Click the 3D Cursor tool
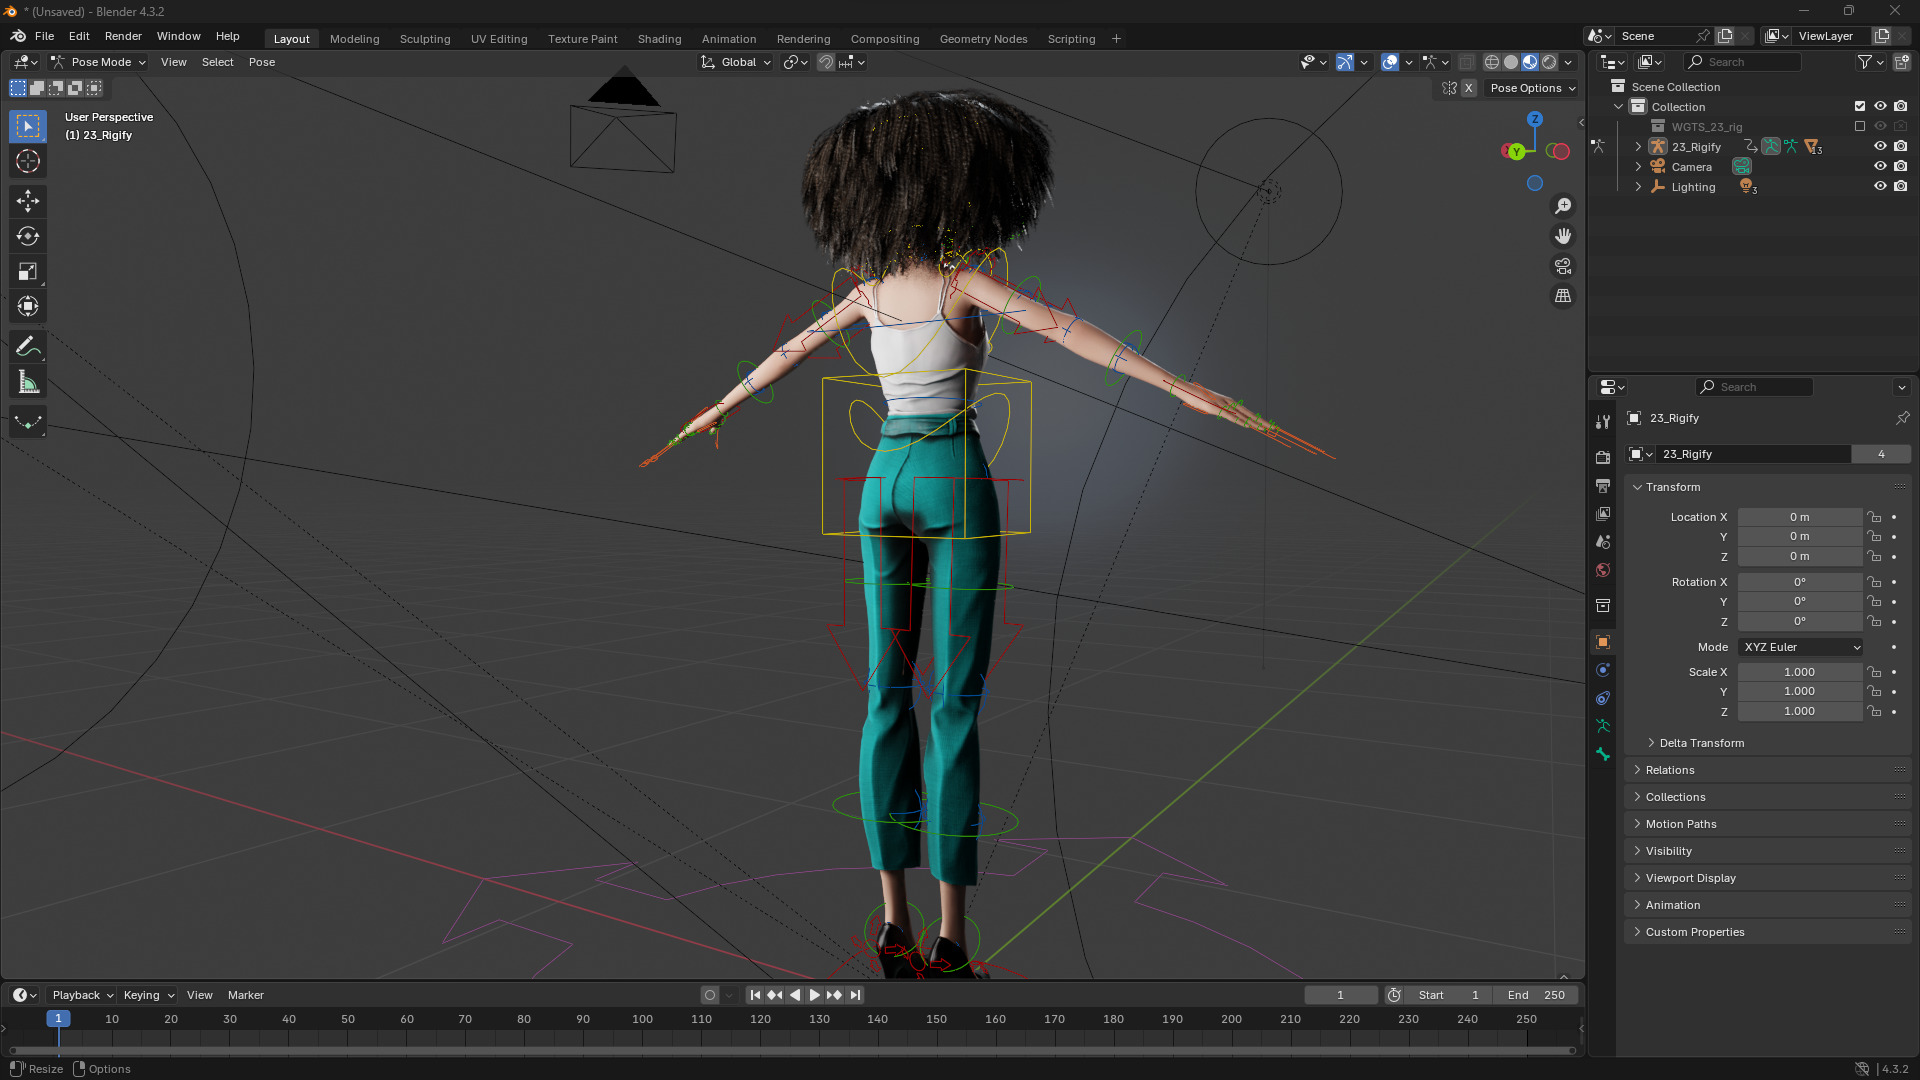This screenshot has width=1920, height=1080. point(28,162)
